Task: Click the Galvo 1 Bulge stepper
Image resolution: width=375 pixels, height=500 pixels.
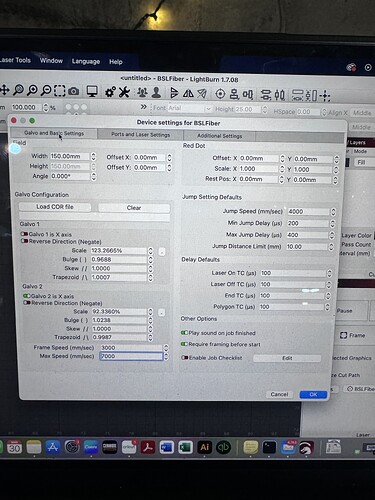Action: (x=150, y=259)
